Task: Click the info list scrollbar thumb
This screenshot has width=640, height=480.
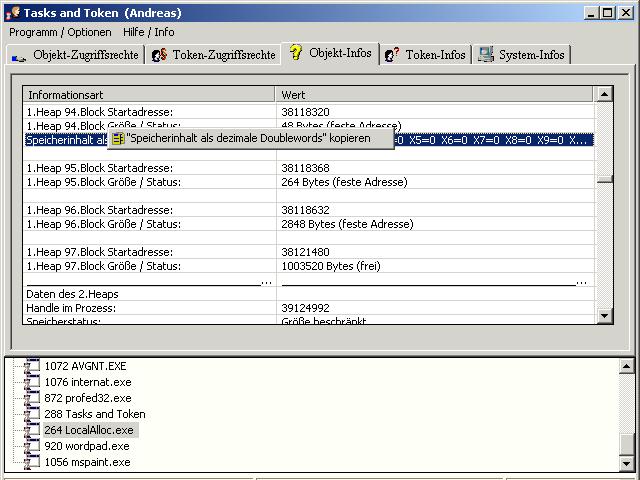Action: coord(604,178)
